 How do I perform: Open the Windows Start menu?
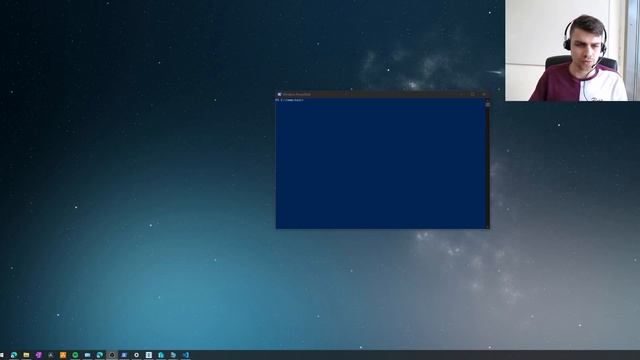click(x=2, y=355)
